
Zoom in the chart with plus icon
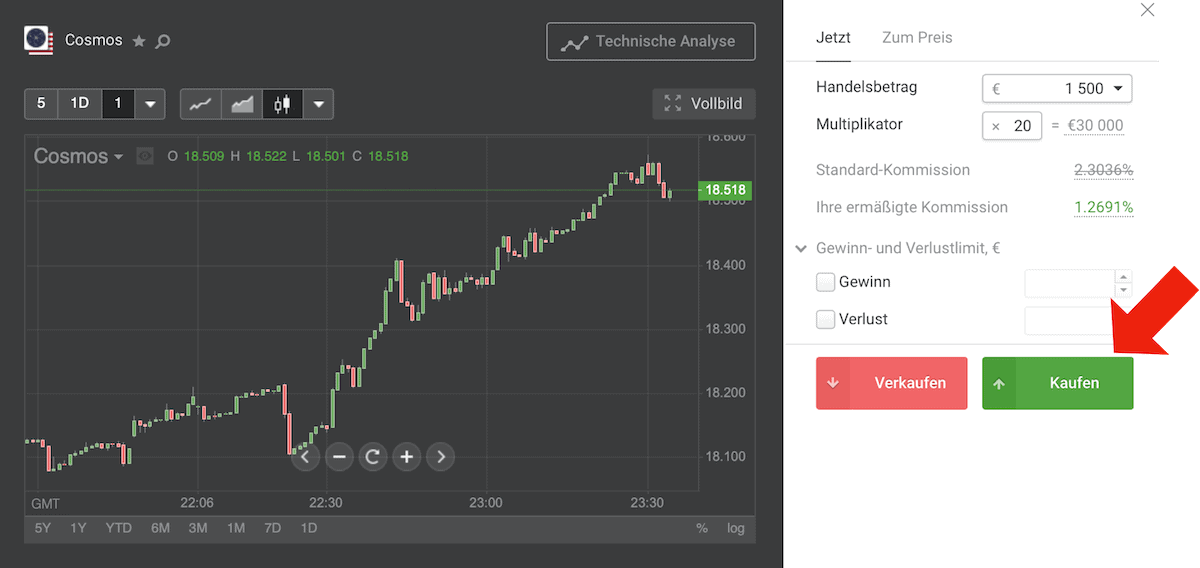click(406, 457)
